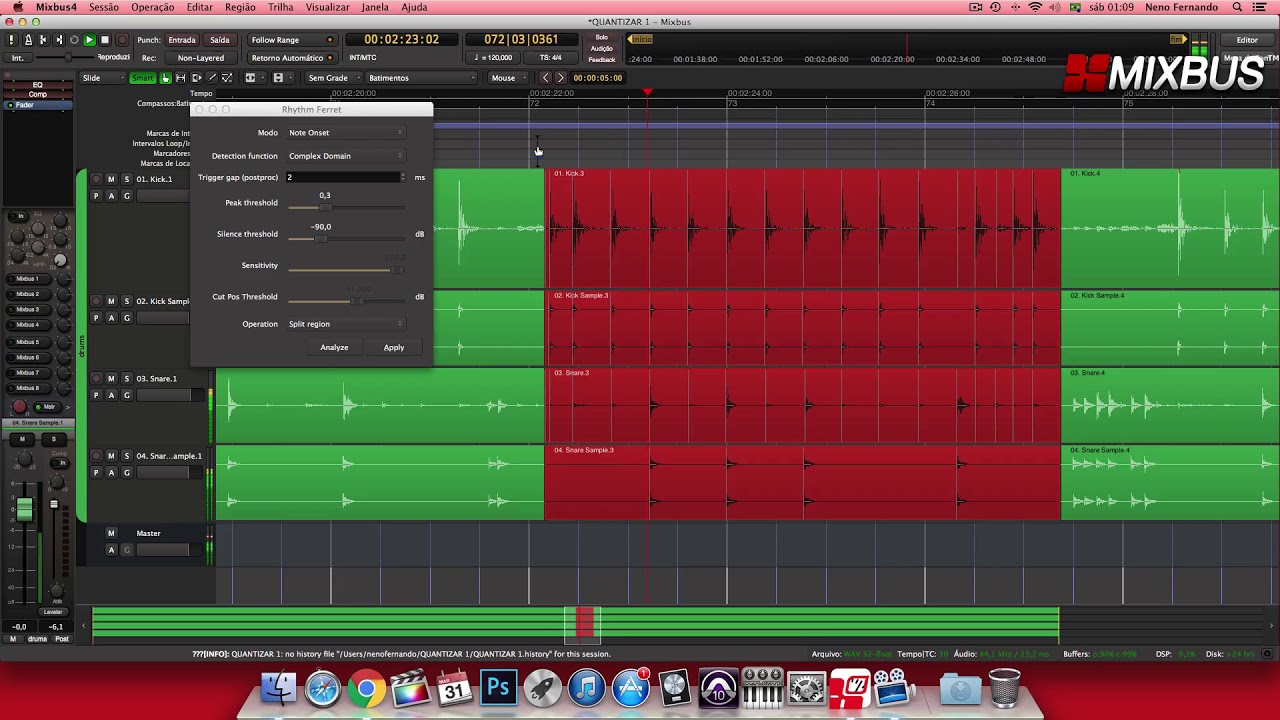
Task: Toggle Retorno Automático option
Action: click(292, 58)
